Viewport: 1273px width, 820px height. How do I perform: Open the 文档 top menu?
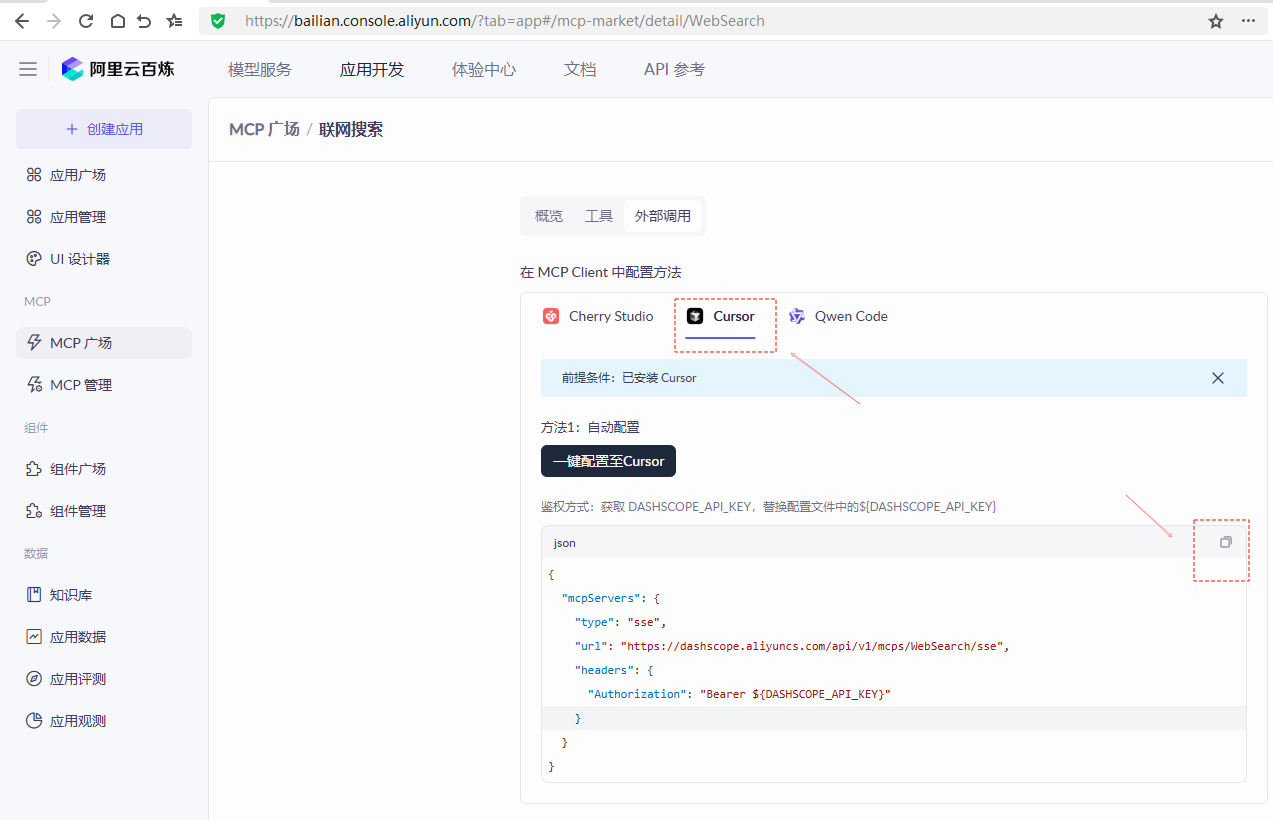point(580,69)
